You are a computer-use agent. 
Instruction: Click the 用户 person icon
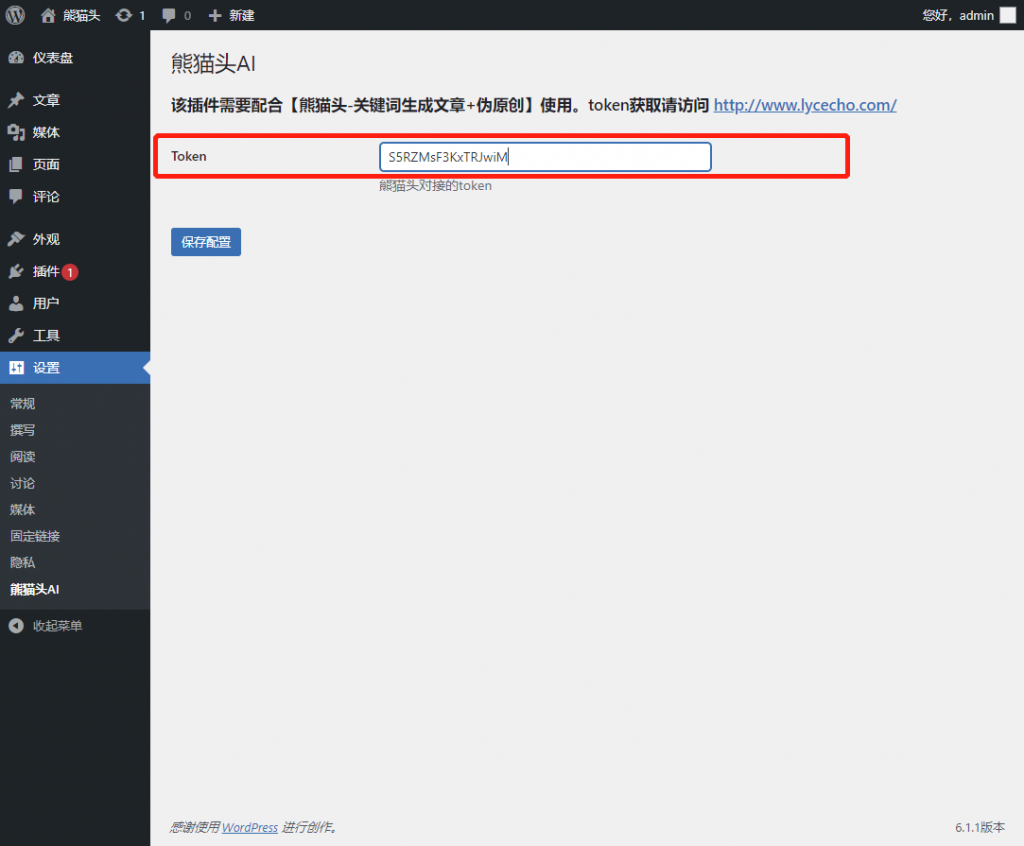tap(16, 303)
